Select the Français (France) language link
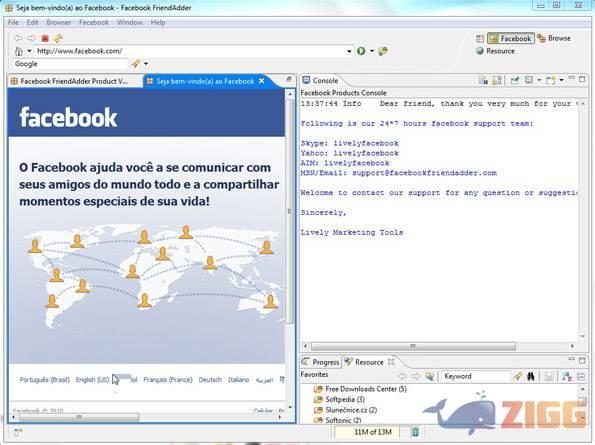Viewport: 595px width, 445px height. (168, 380)
